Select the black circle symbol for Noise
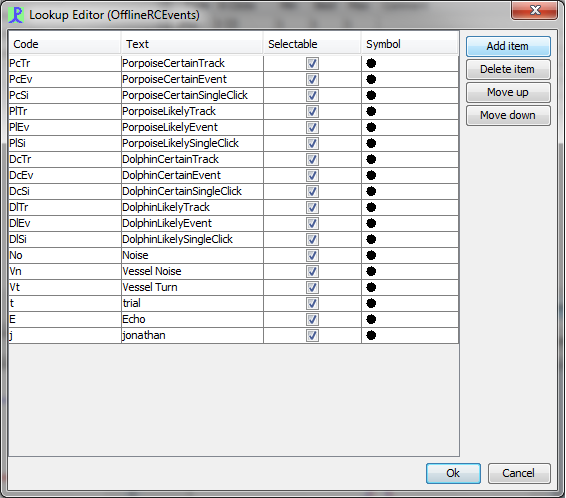566x498 pixels. [x=371, y=255]
